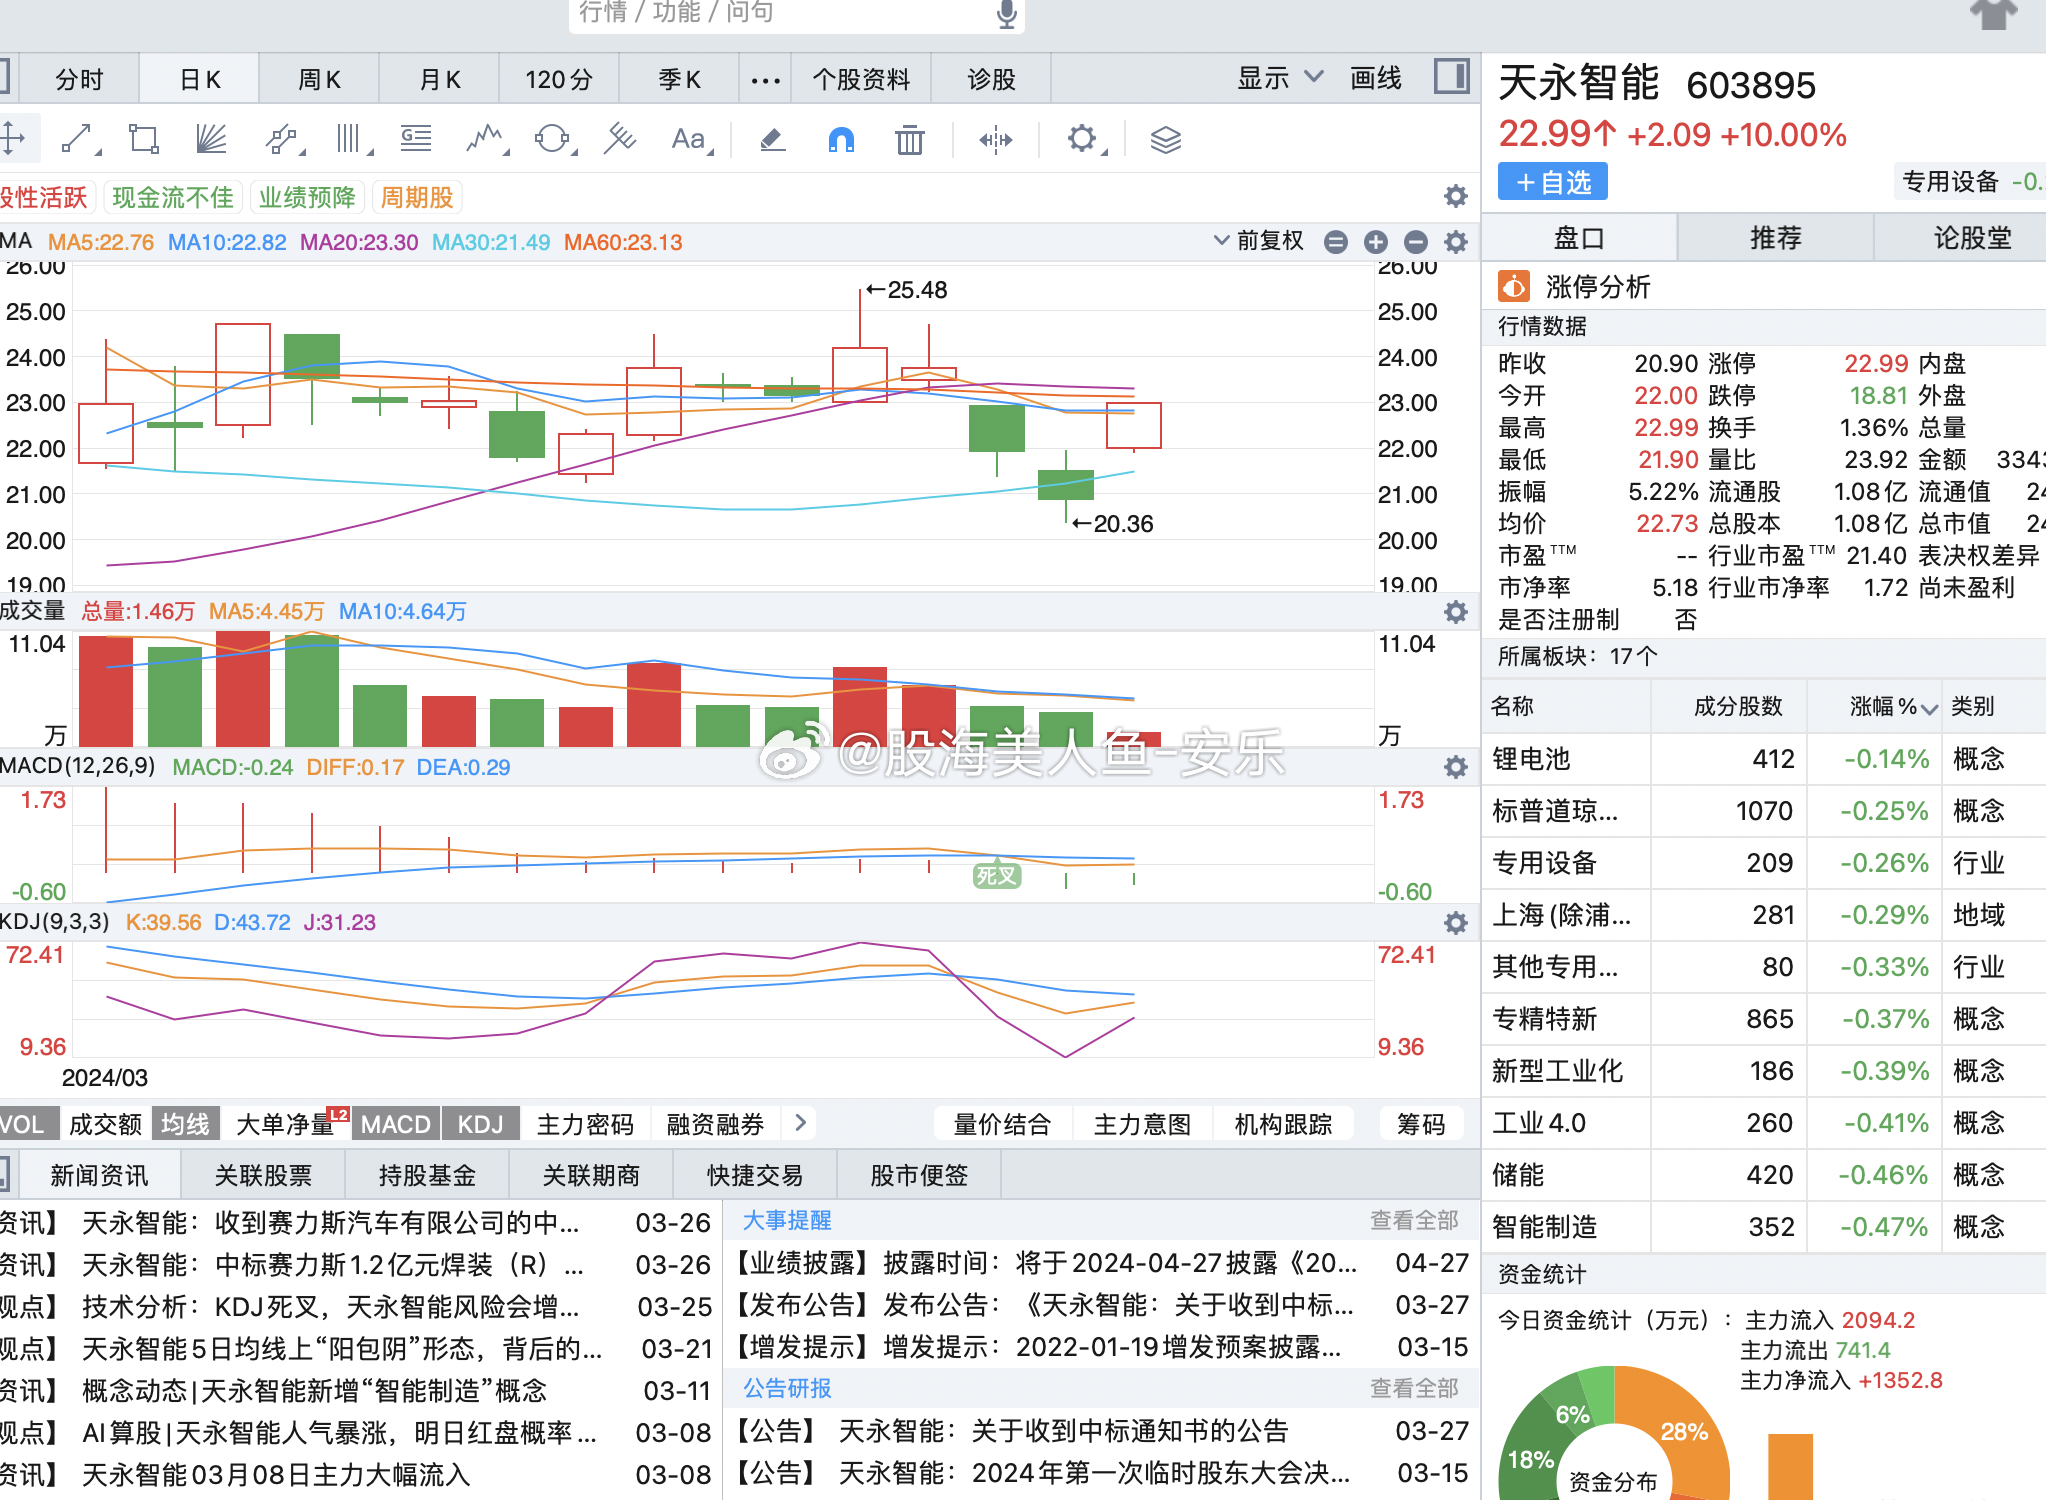This screenshot has width=2046, height=1500.
Task: Select the line drawing tool
Action: click(x=77, y=139)
